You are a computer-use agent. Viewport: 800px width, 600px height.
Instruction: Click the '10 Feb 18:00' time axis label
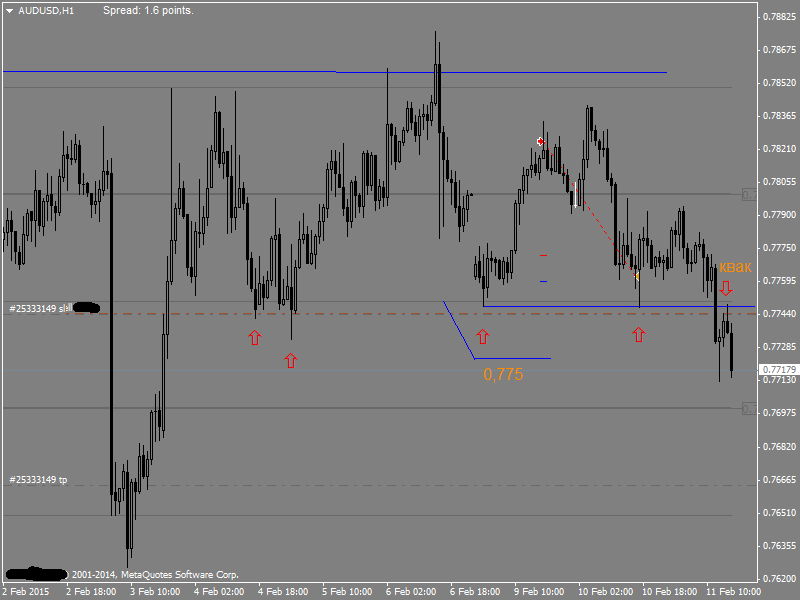pyautogui.click(x=669, y=592)
